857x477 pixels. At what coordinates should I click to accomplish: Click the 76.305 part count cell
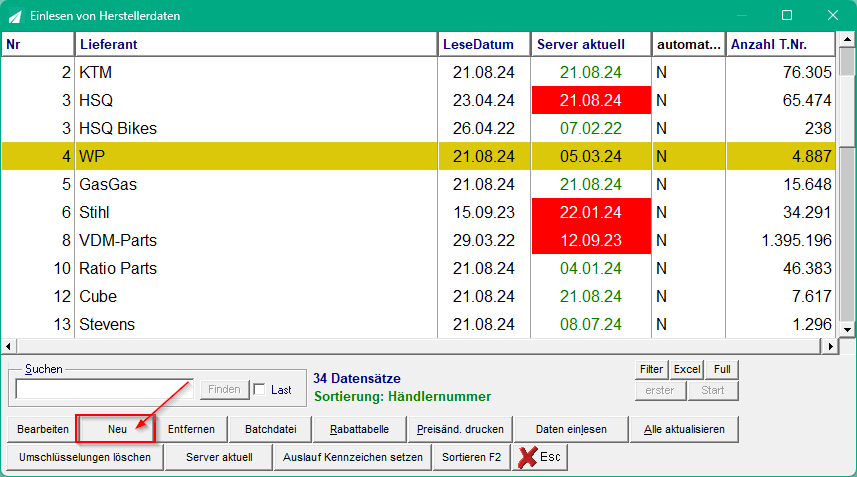click(780, 72)
